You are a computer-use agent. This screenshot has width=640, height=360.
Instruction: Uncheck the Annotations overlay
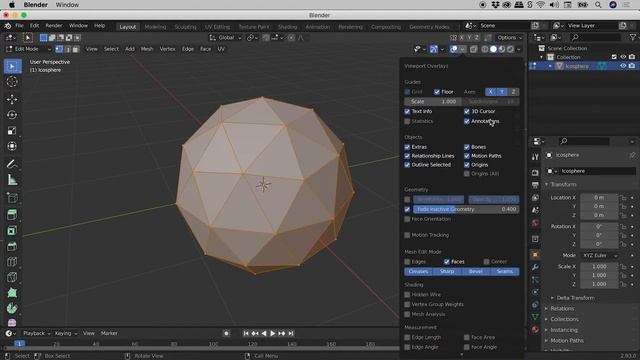click(467, 121)
